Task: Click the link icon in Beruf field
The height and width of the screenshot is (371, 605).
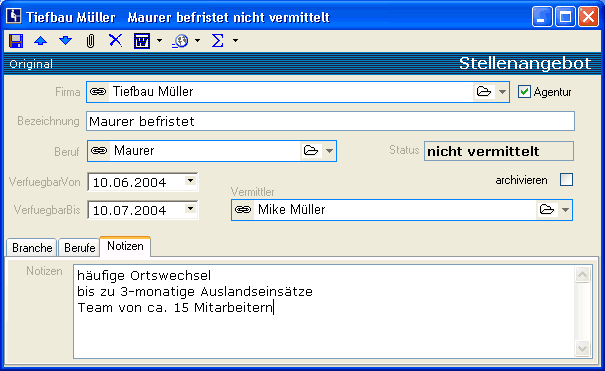Action: tap(99, 150)
